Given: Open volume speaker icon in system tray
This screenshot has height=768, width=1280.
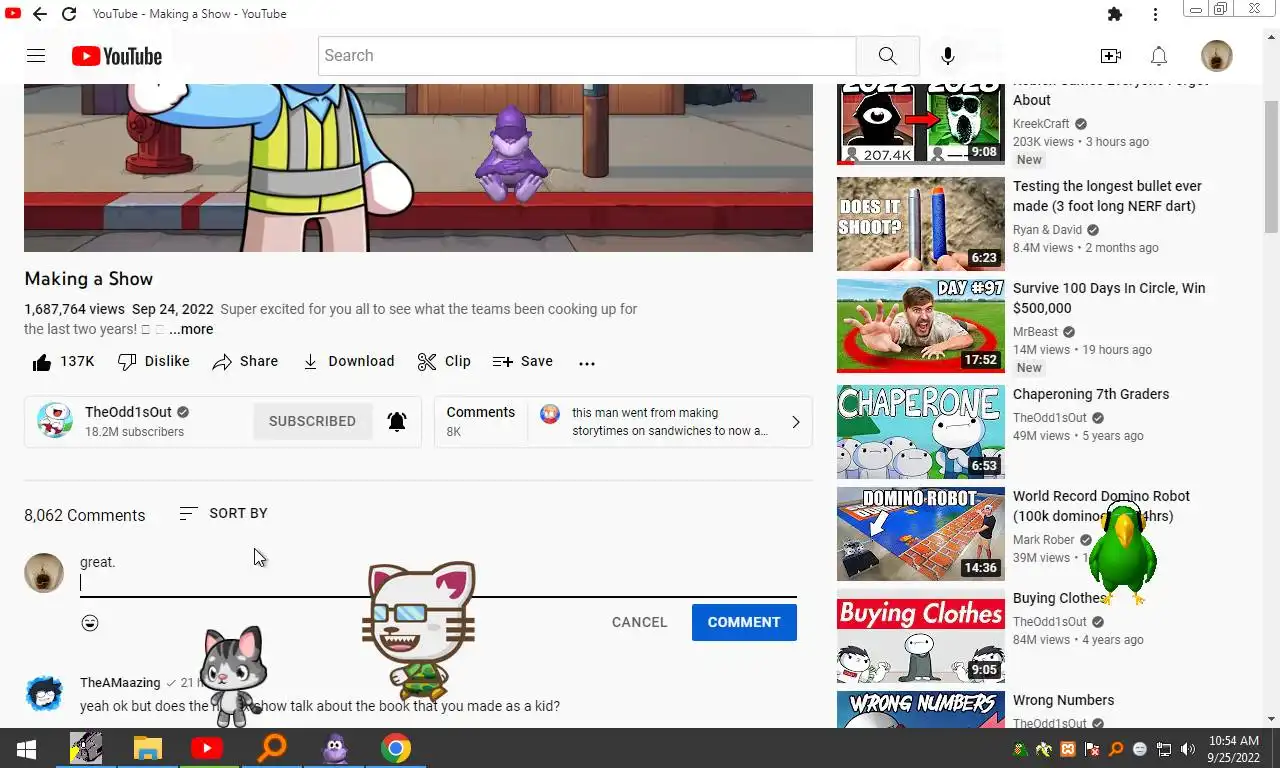Looking at the screenshot, I should point(1187,749).
